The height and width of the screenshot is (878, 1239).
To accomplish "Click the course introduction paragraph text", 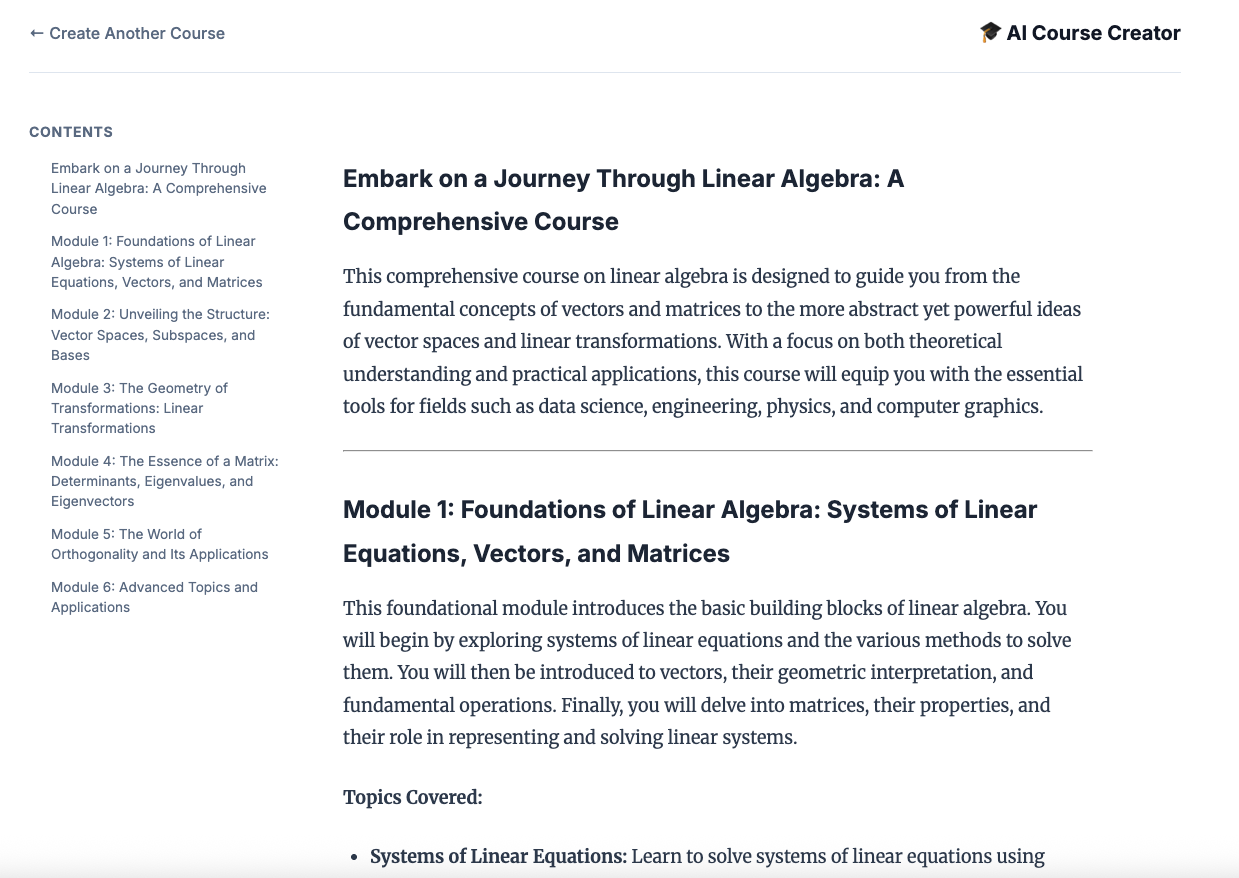I will 712,342.
